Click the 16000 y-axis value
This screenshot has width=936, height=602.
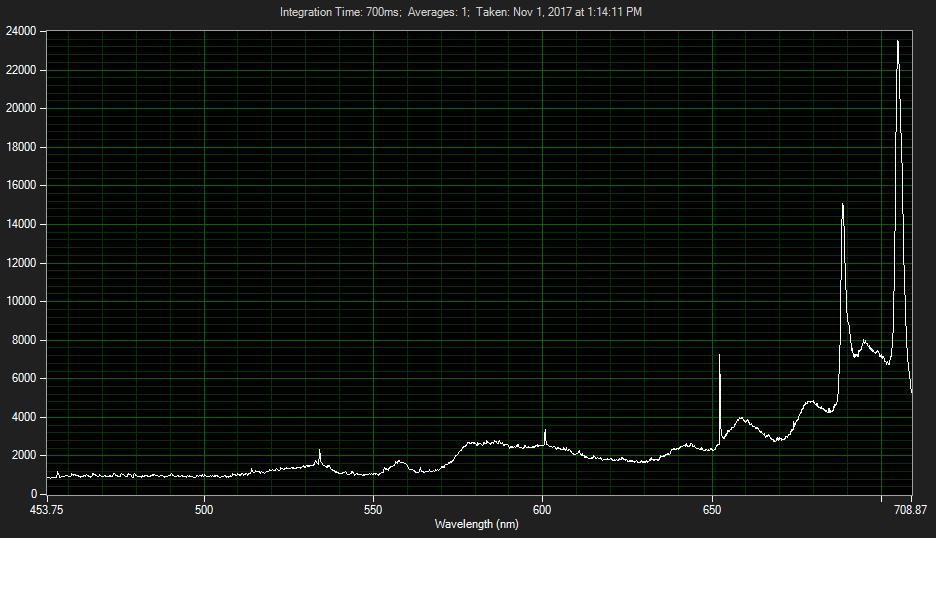click(21, 185)
